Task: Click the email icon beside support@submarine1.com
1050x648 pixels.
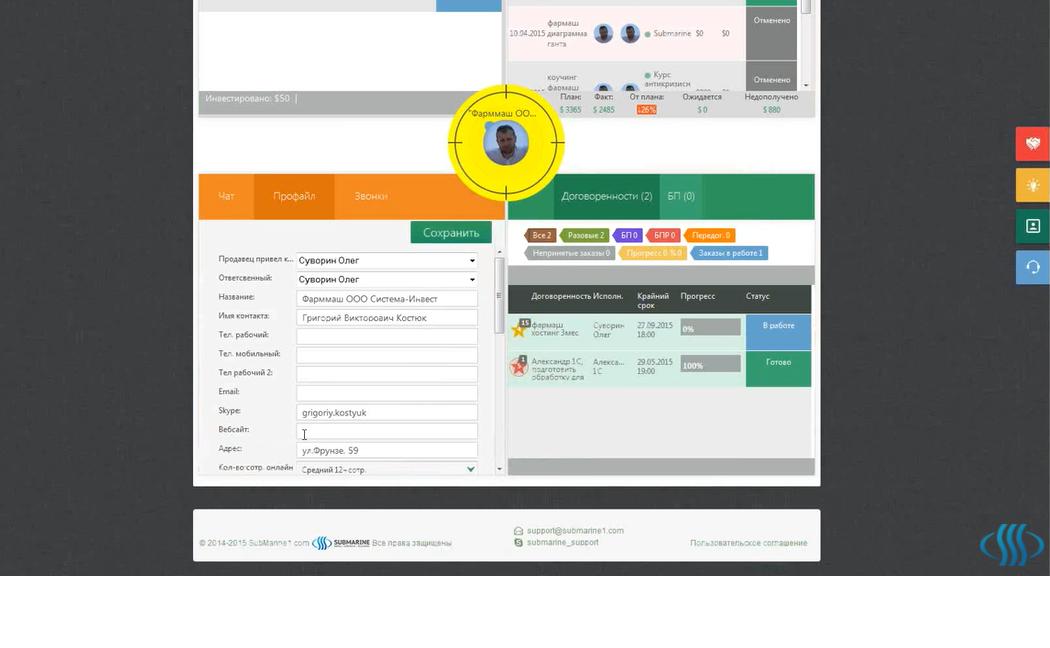Action: [518, 531]
